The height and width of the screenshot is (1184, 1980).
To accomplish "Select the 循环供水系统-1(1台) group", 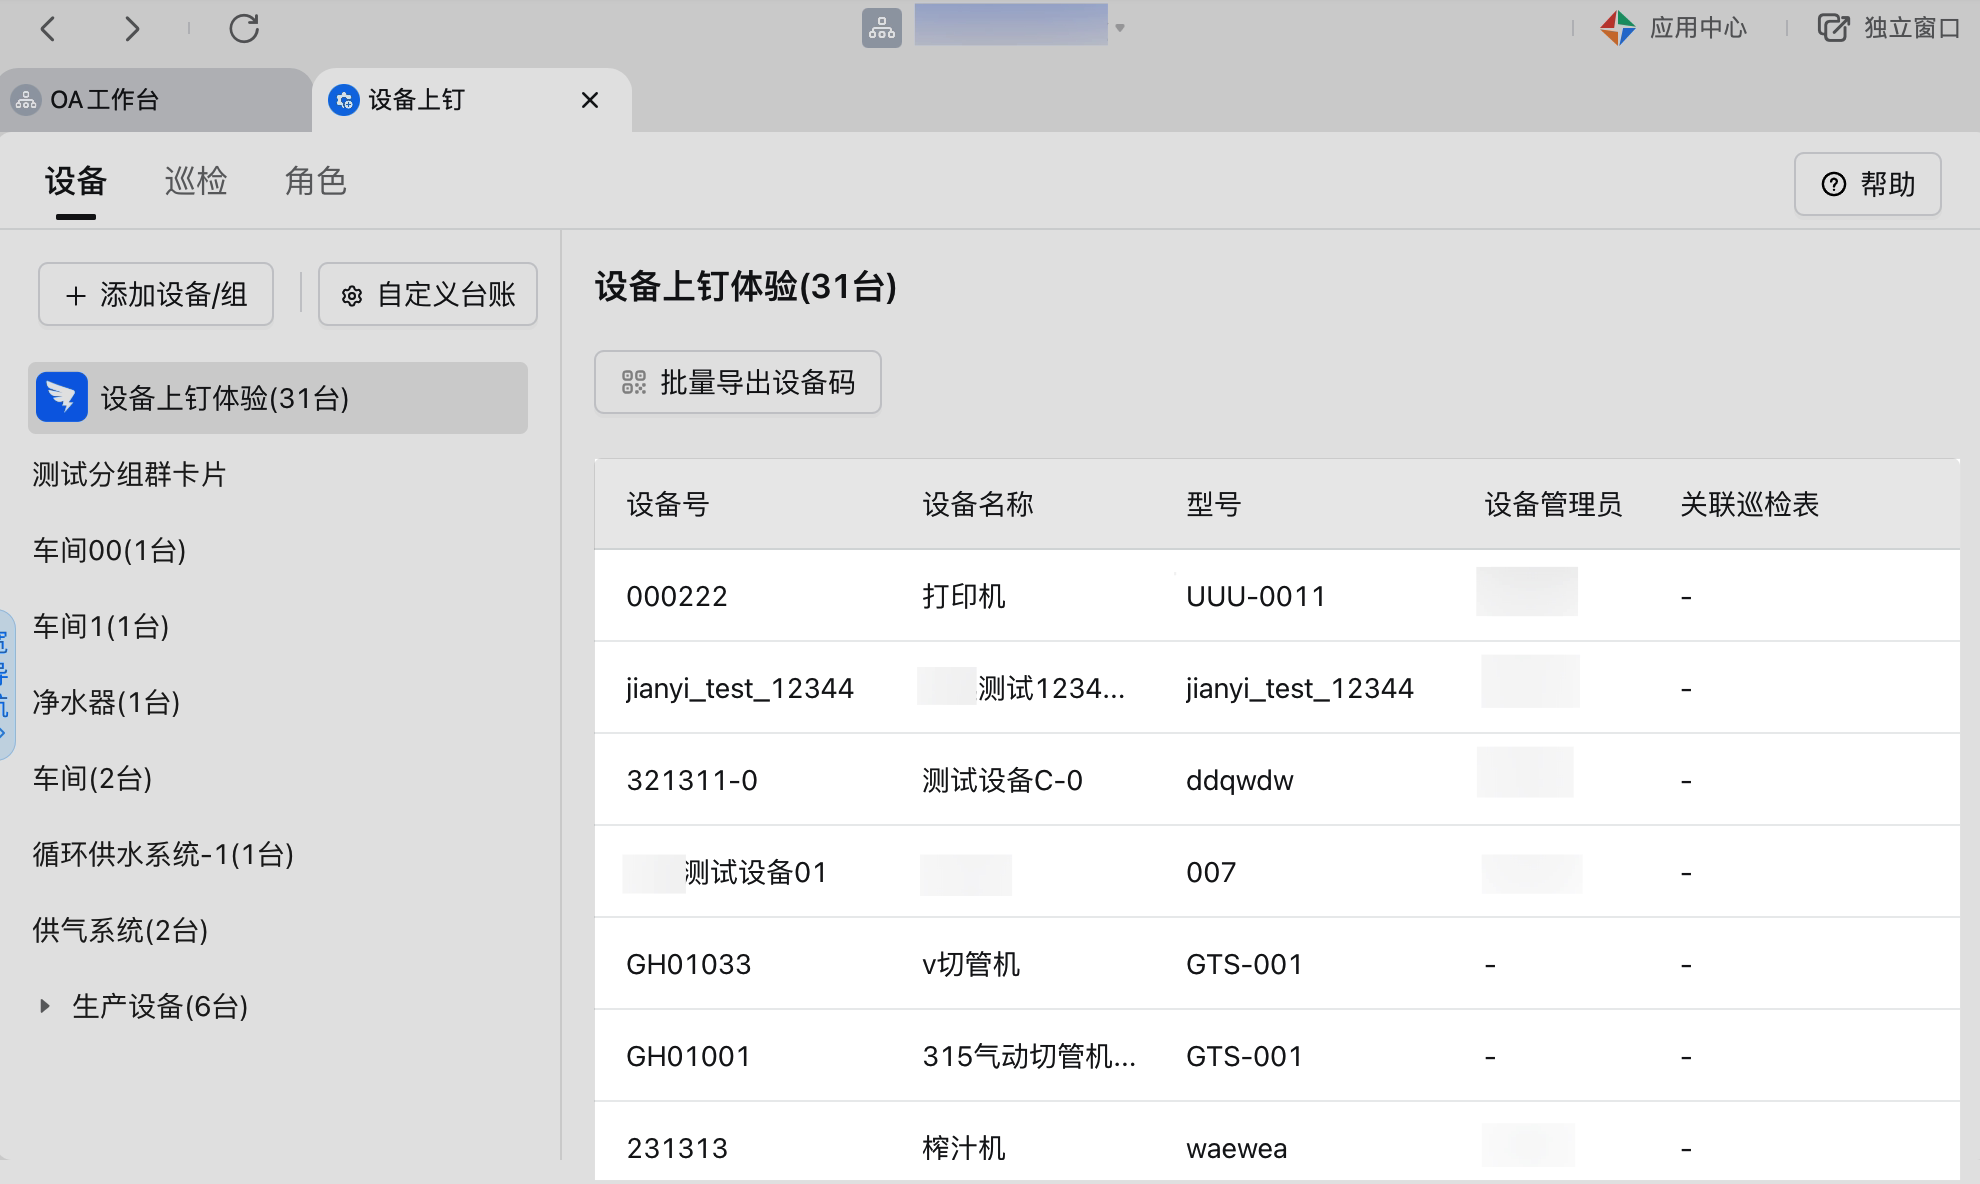I will (163, 854).
